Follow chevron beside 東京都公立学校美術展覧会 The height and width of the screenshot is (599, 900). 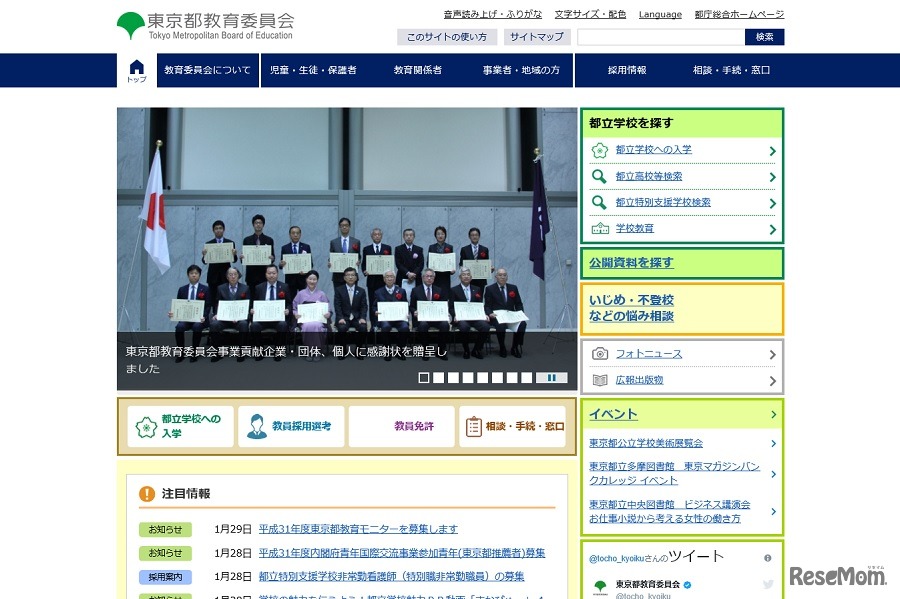pos(773,443)
